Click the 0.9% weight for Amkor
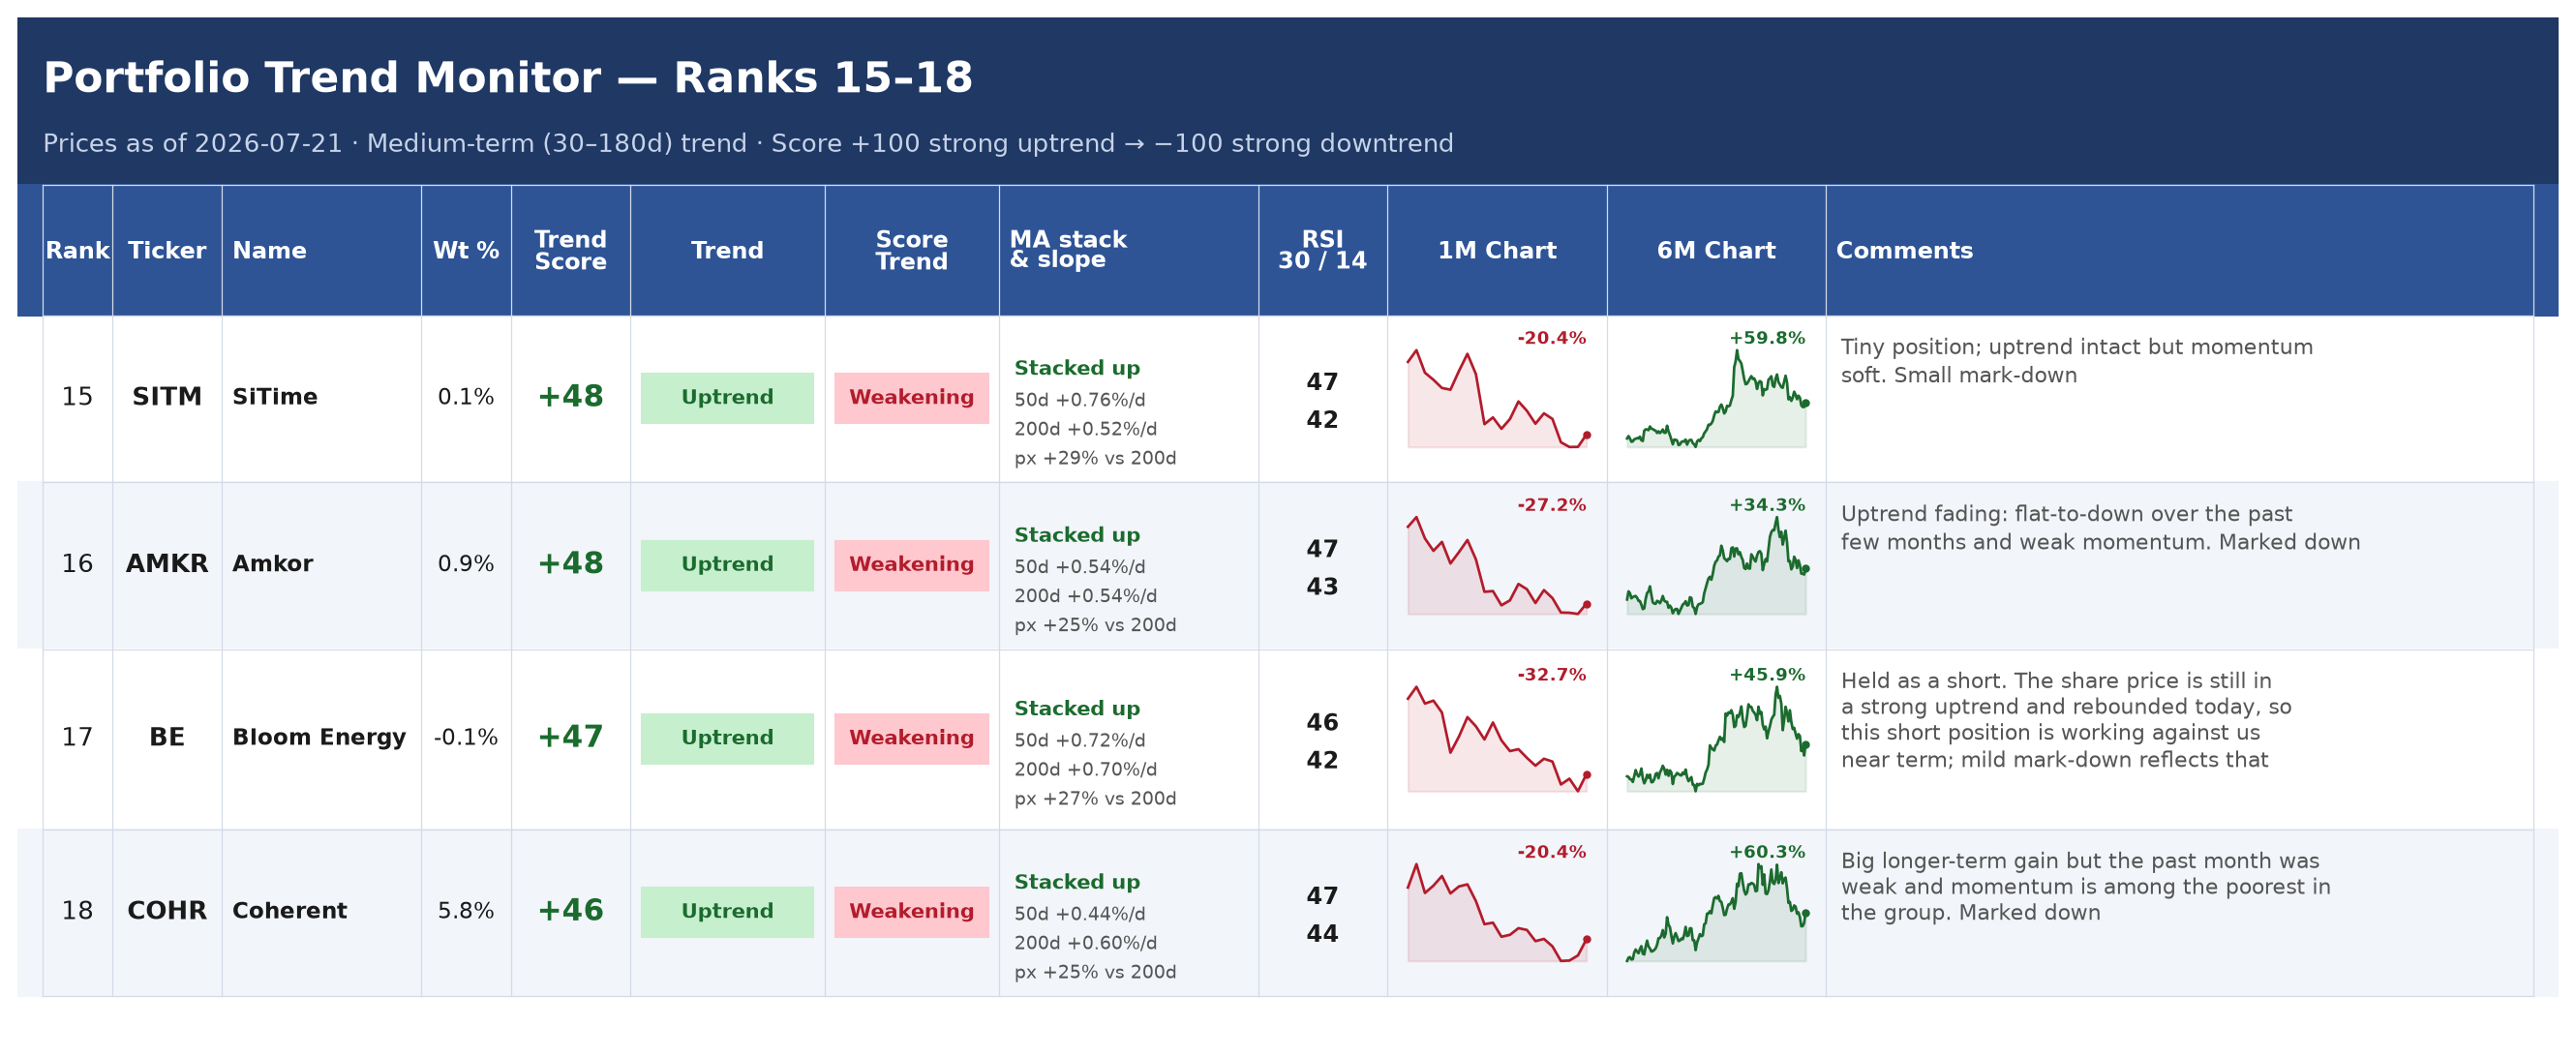This screenshot has width=2576, height=1057. click(x=466, y=563)
